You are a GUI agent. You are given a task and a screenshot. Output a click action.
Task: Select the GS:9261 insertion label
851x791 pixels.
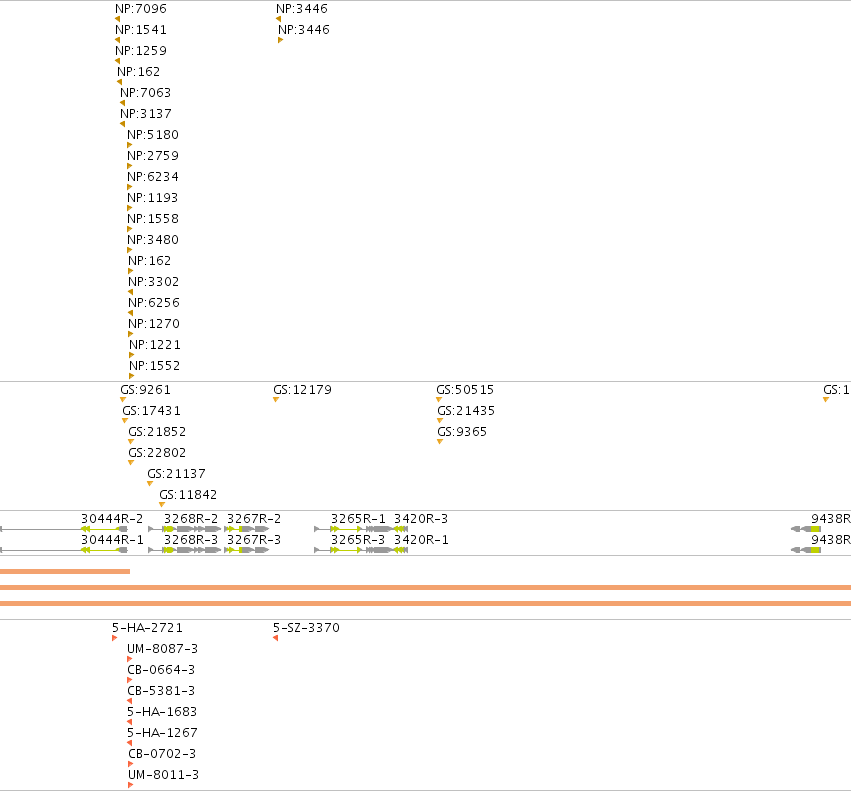(x=145, y=390)
